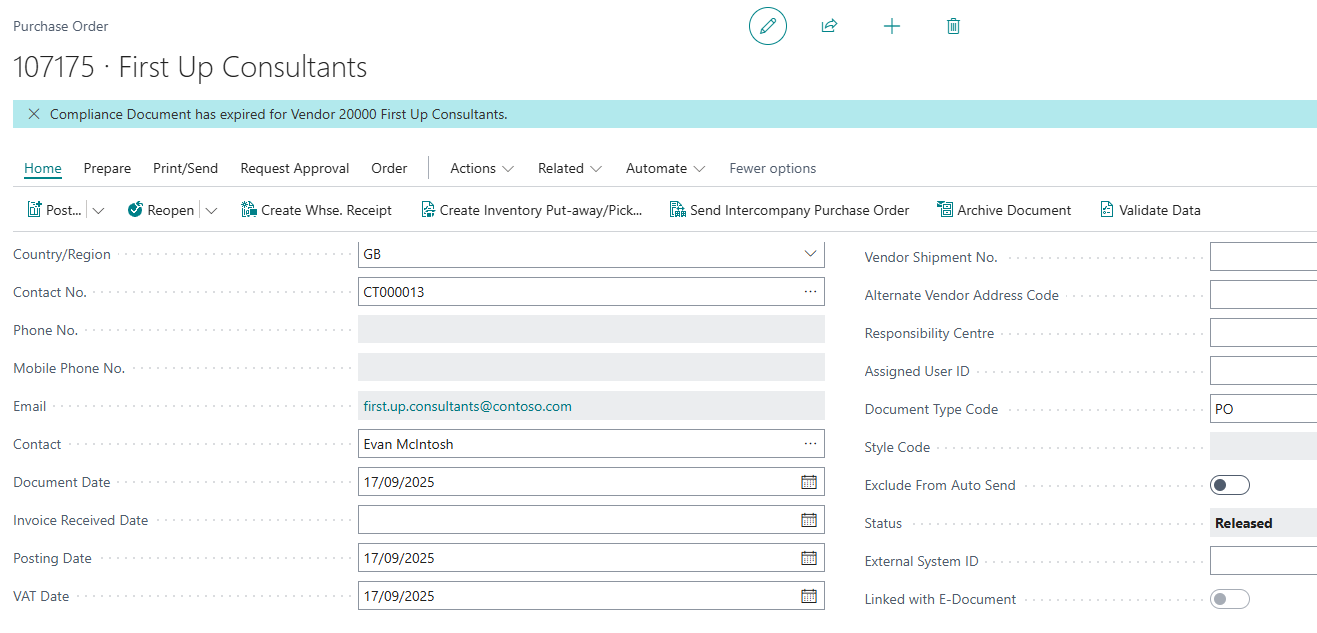Toggle Exclude From Auto Send switch

1229,485
